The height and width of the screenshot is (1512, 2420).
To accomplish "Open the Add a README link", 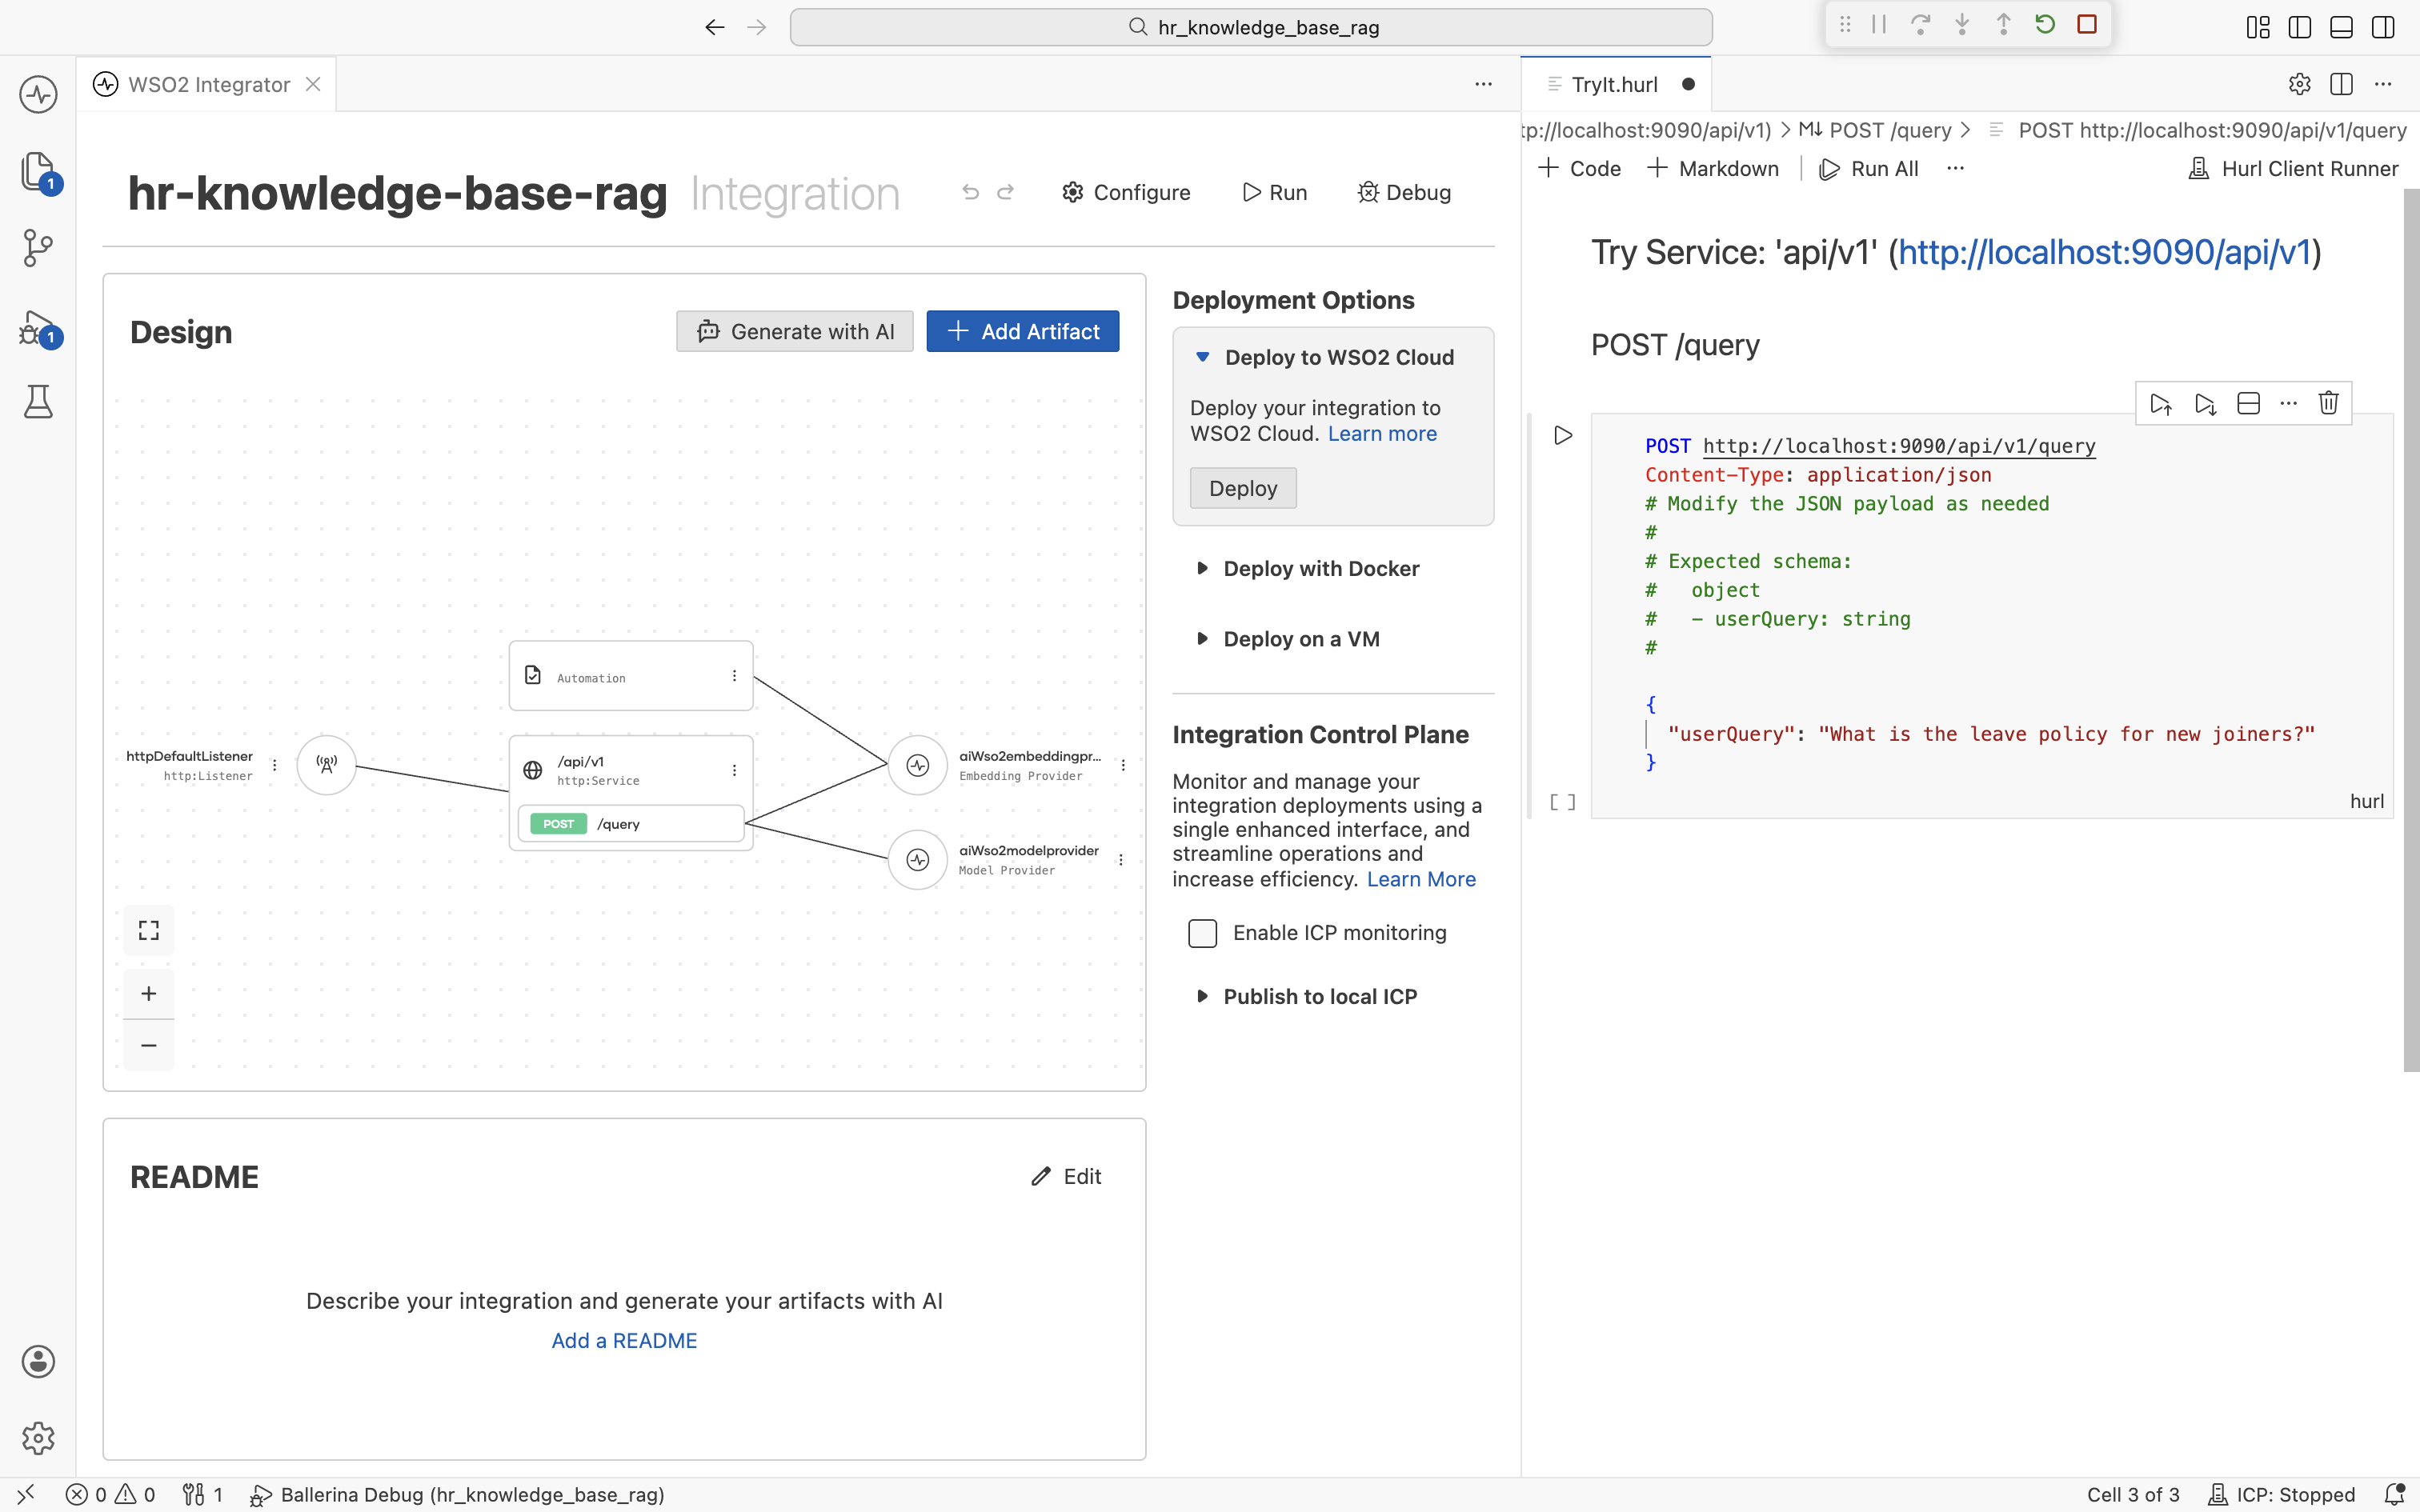I will [x=624, y=1341].
